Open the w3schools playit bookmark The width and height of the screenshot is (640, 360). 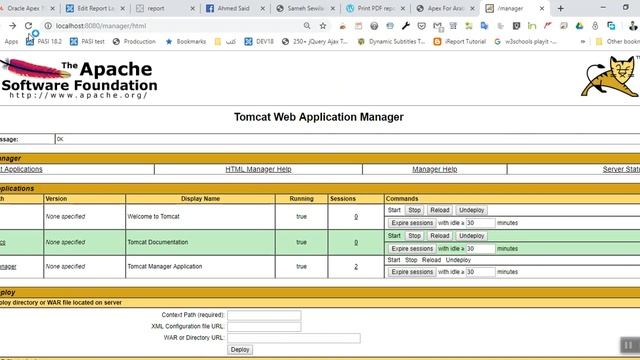[525, 42]
